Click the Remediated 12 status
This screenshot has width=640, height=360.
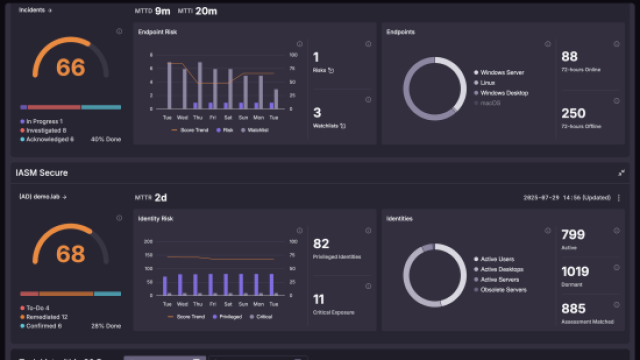tap(44, 317)
